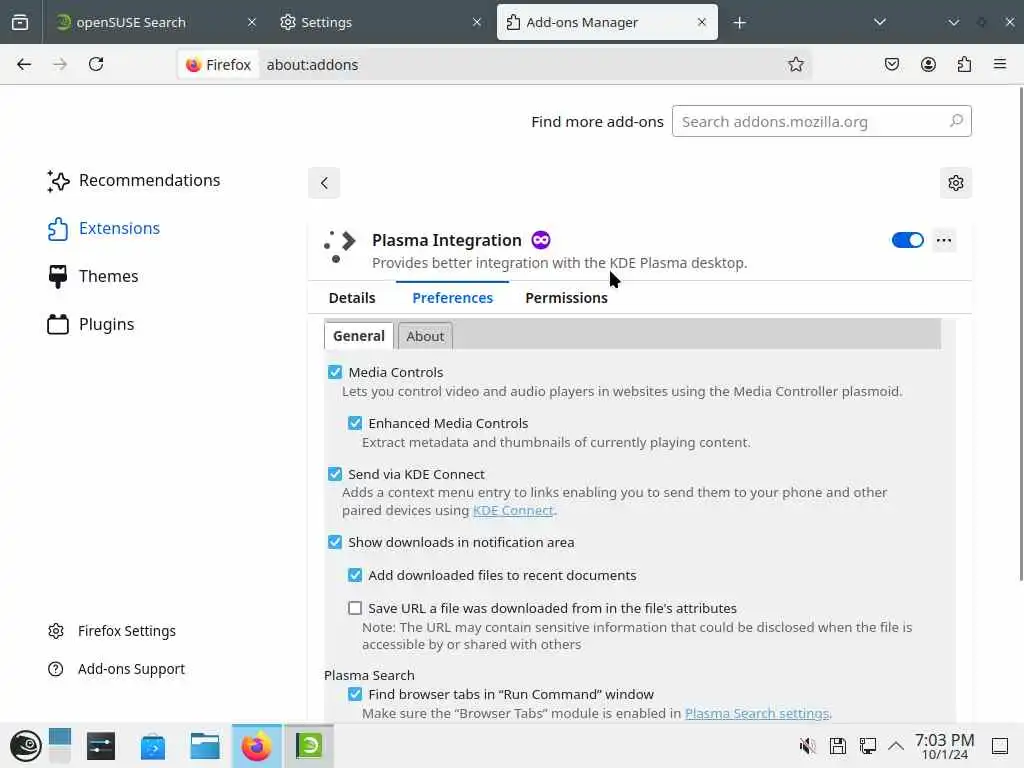Open the Firefox hamburger application menu
Image resolution: width=1024 pixels, height=768 pixels.
[x=1000, y=64]
